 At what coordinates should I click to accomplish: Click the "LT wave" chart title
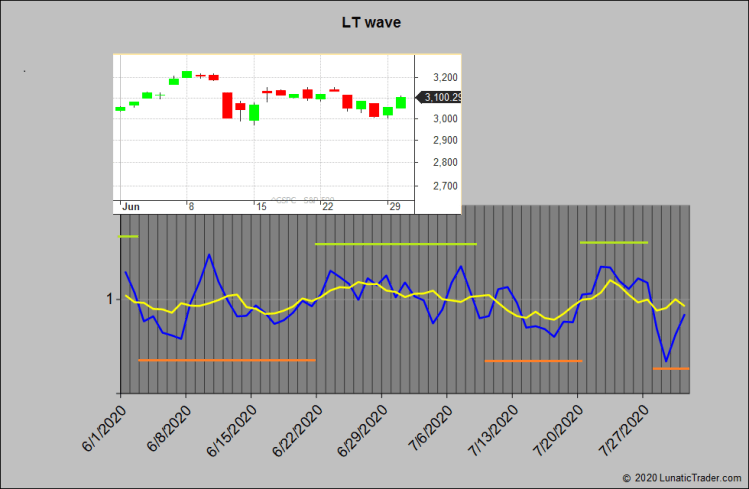[371, 22]
